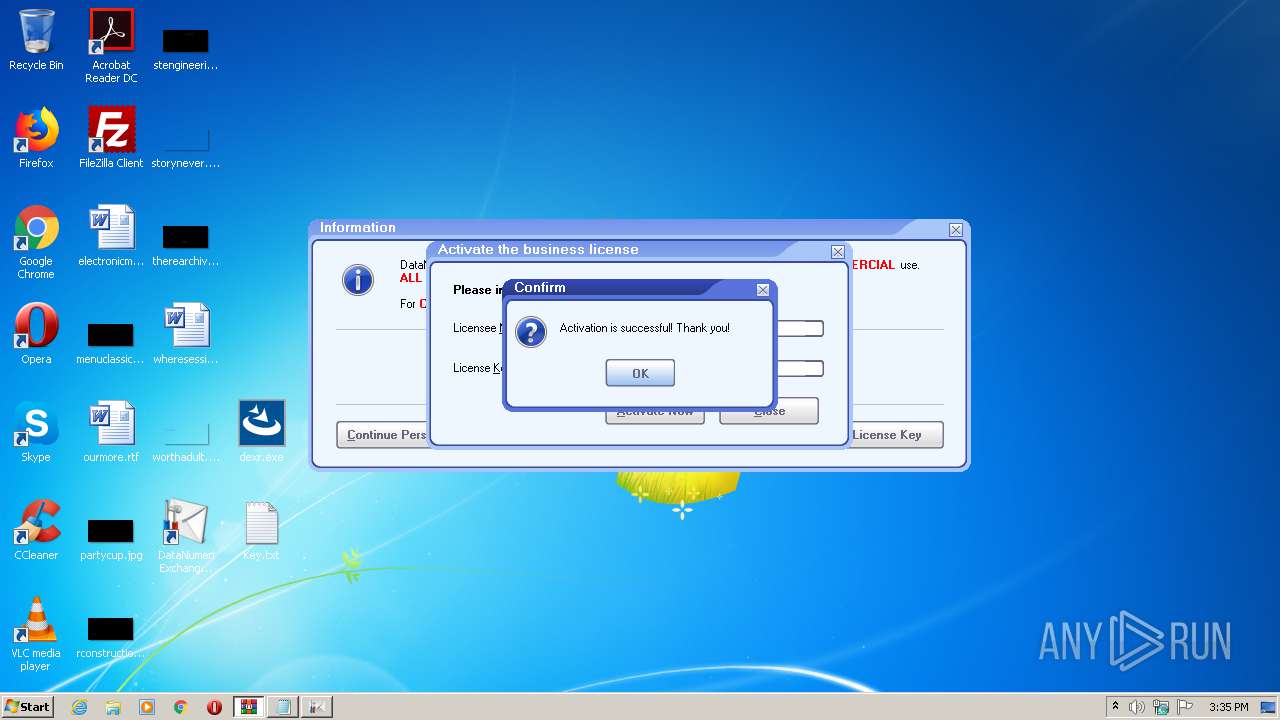Open Opera from the taskbar
This screenshot has height=720, width=1280.
[x=214, y=707]
